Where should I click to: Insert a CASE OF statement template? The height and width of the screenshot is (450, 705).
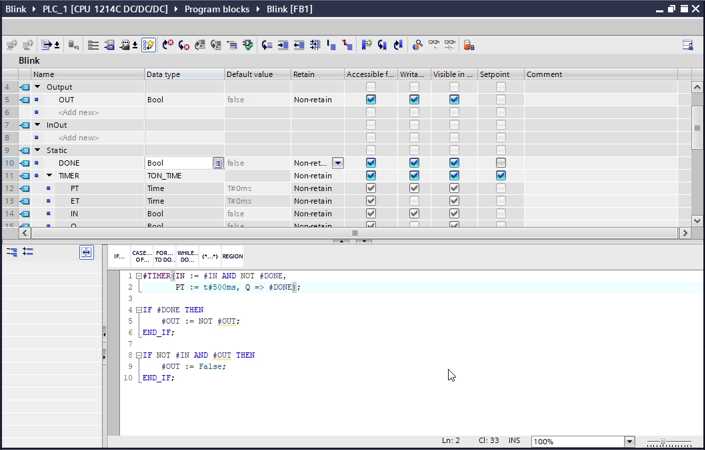coord(141,256)
